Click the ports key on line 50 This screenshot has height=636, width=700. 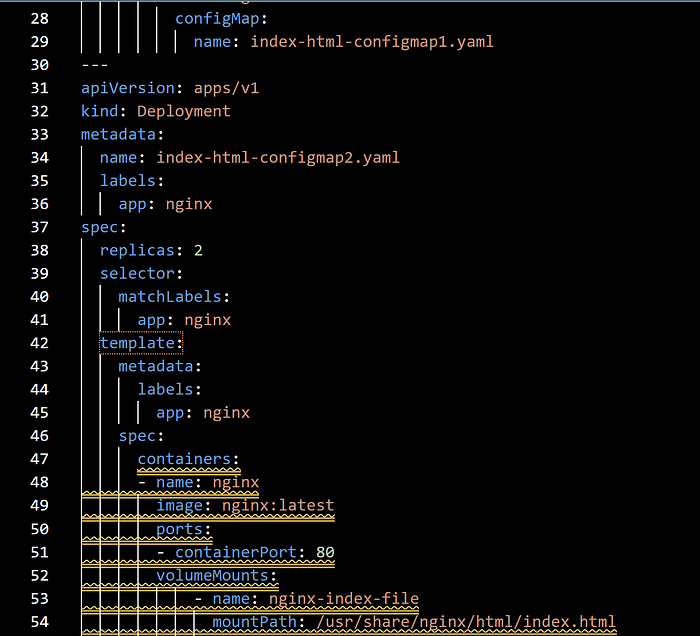coord(179,529)
